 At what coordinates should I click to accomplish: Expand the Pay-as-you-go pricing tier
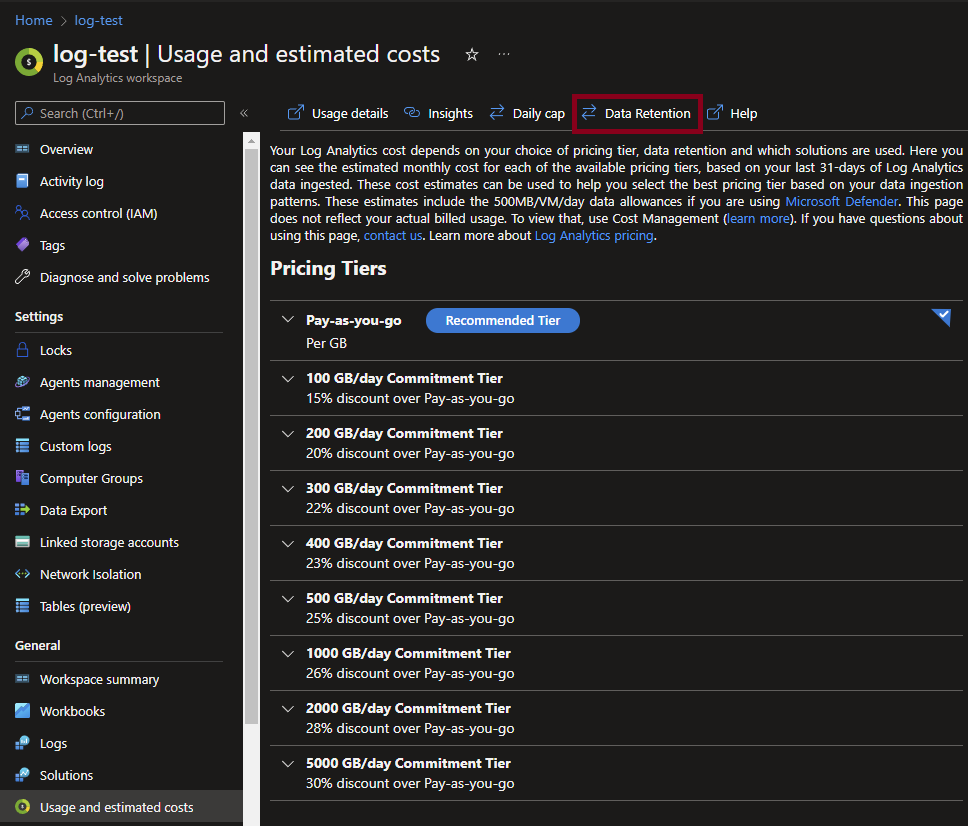[288, 320]
